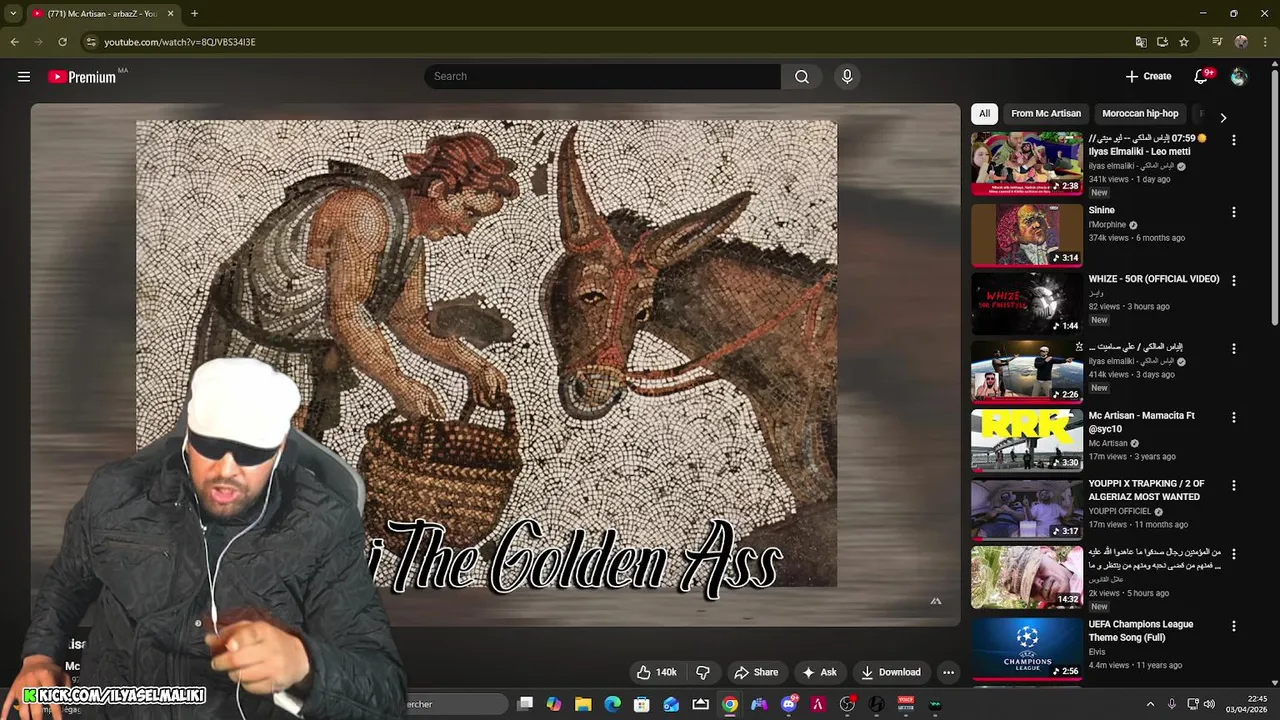Open more options for WHIZE - 5OR video
Screen dimensions: 1280x720
(1234, 280)
